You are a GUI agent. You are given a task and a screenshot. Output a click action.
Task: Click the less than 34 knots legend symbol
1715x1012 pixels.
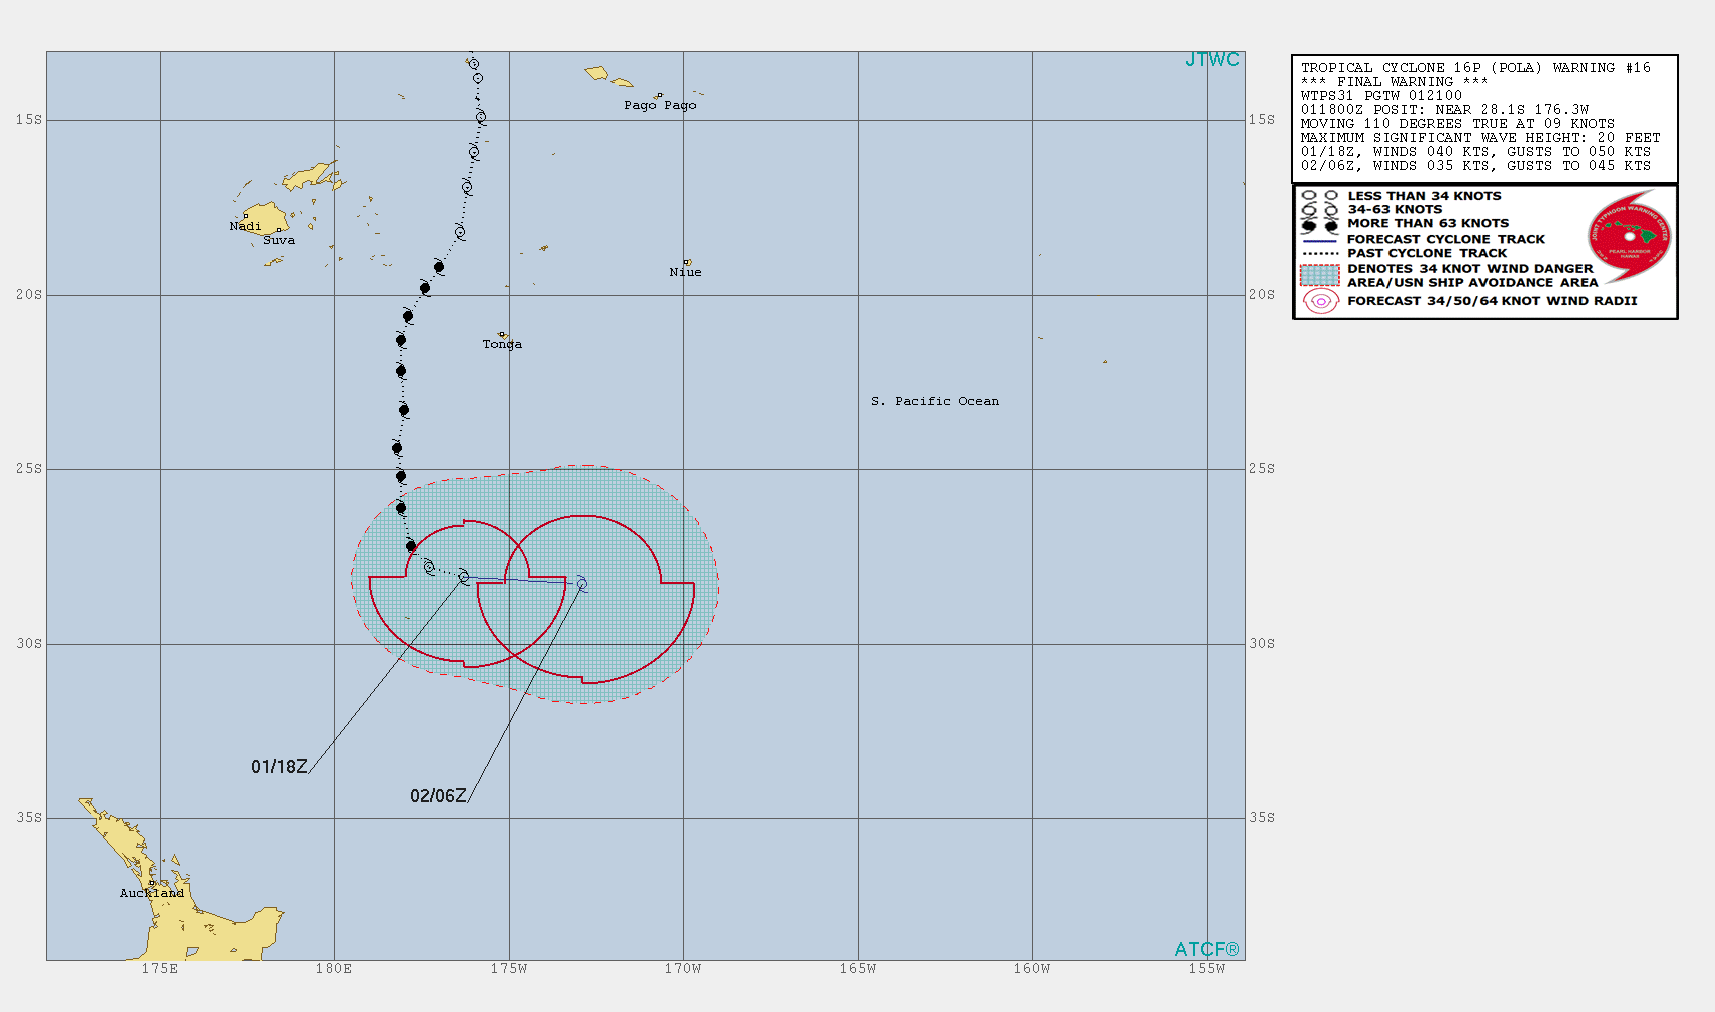point(1319,196)
